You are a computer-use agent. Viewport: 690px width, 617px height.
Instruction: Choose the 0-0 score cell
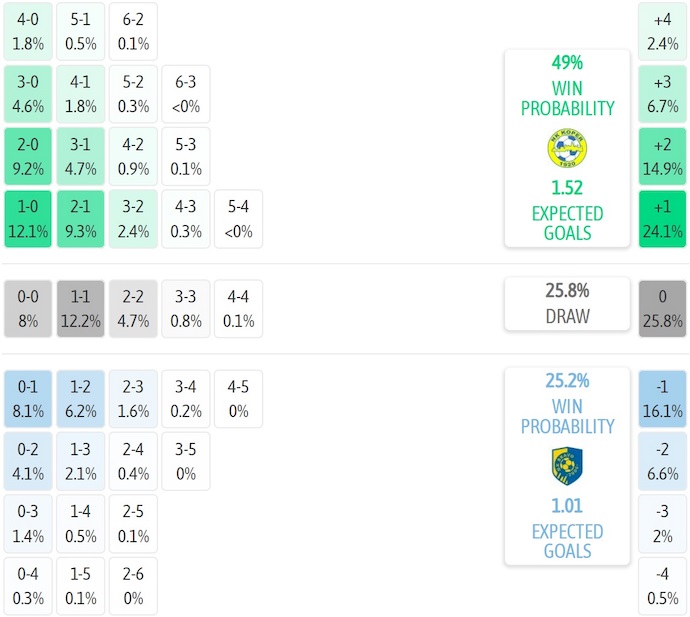click(x=28, y=307)
